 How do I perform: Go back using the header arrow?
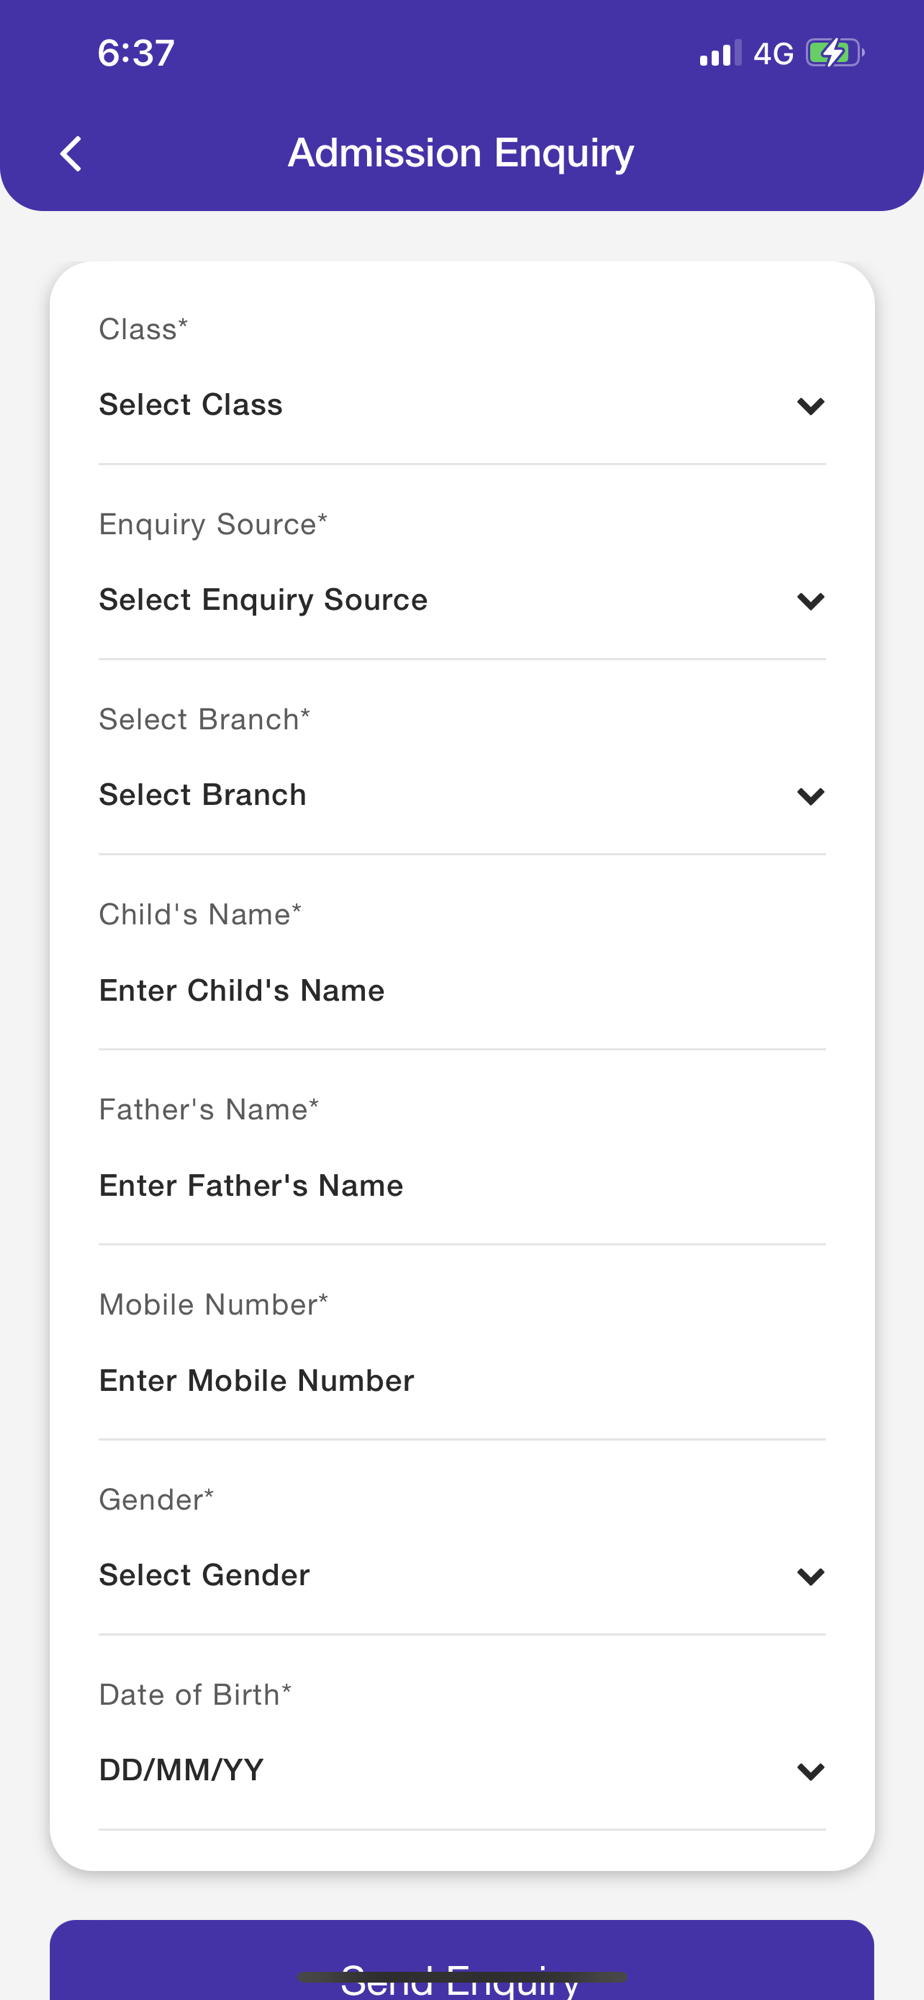point(71,154)
